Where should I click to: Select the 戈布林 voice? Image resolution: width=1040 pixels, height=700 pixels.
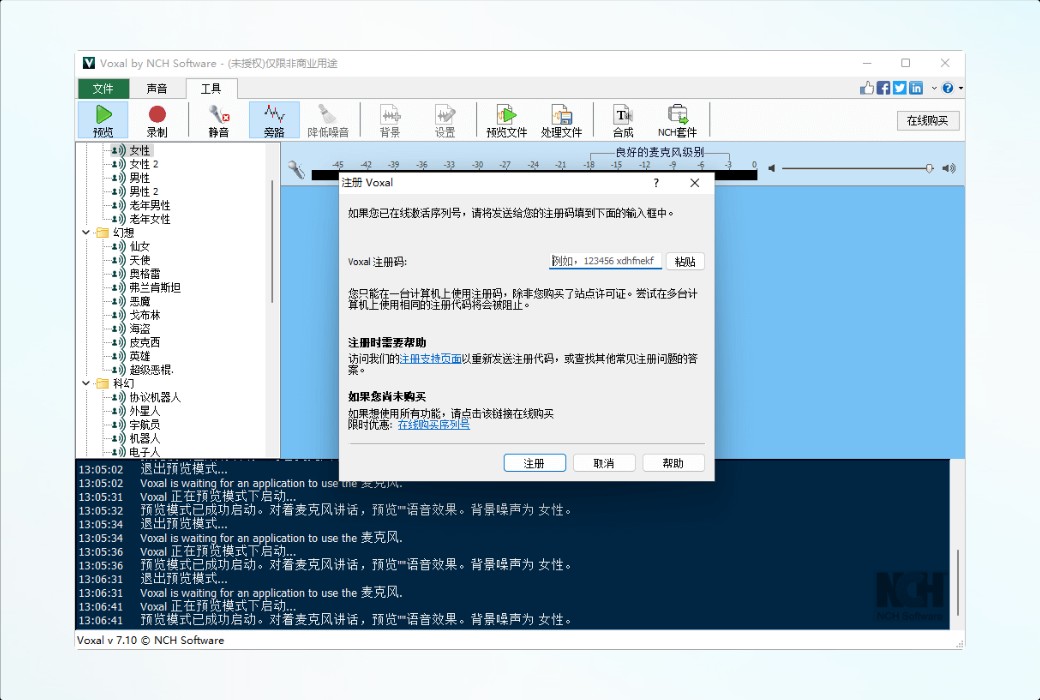click(x=145, y=315)
